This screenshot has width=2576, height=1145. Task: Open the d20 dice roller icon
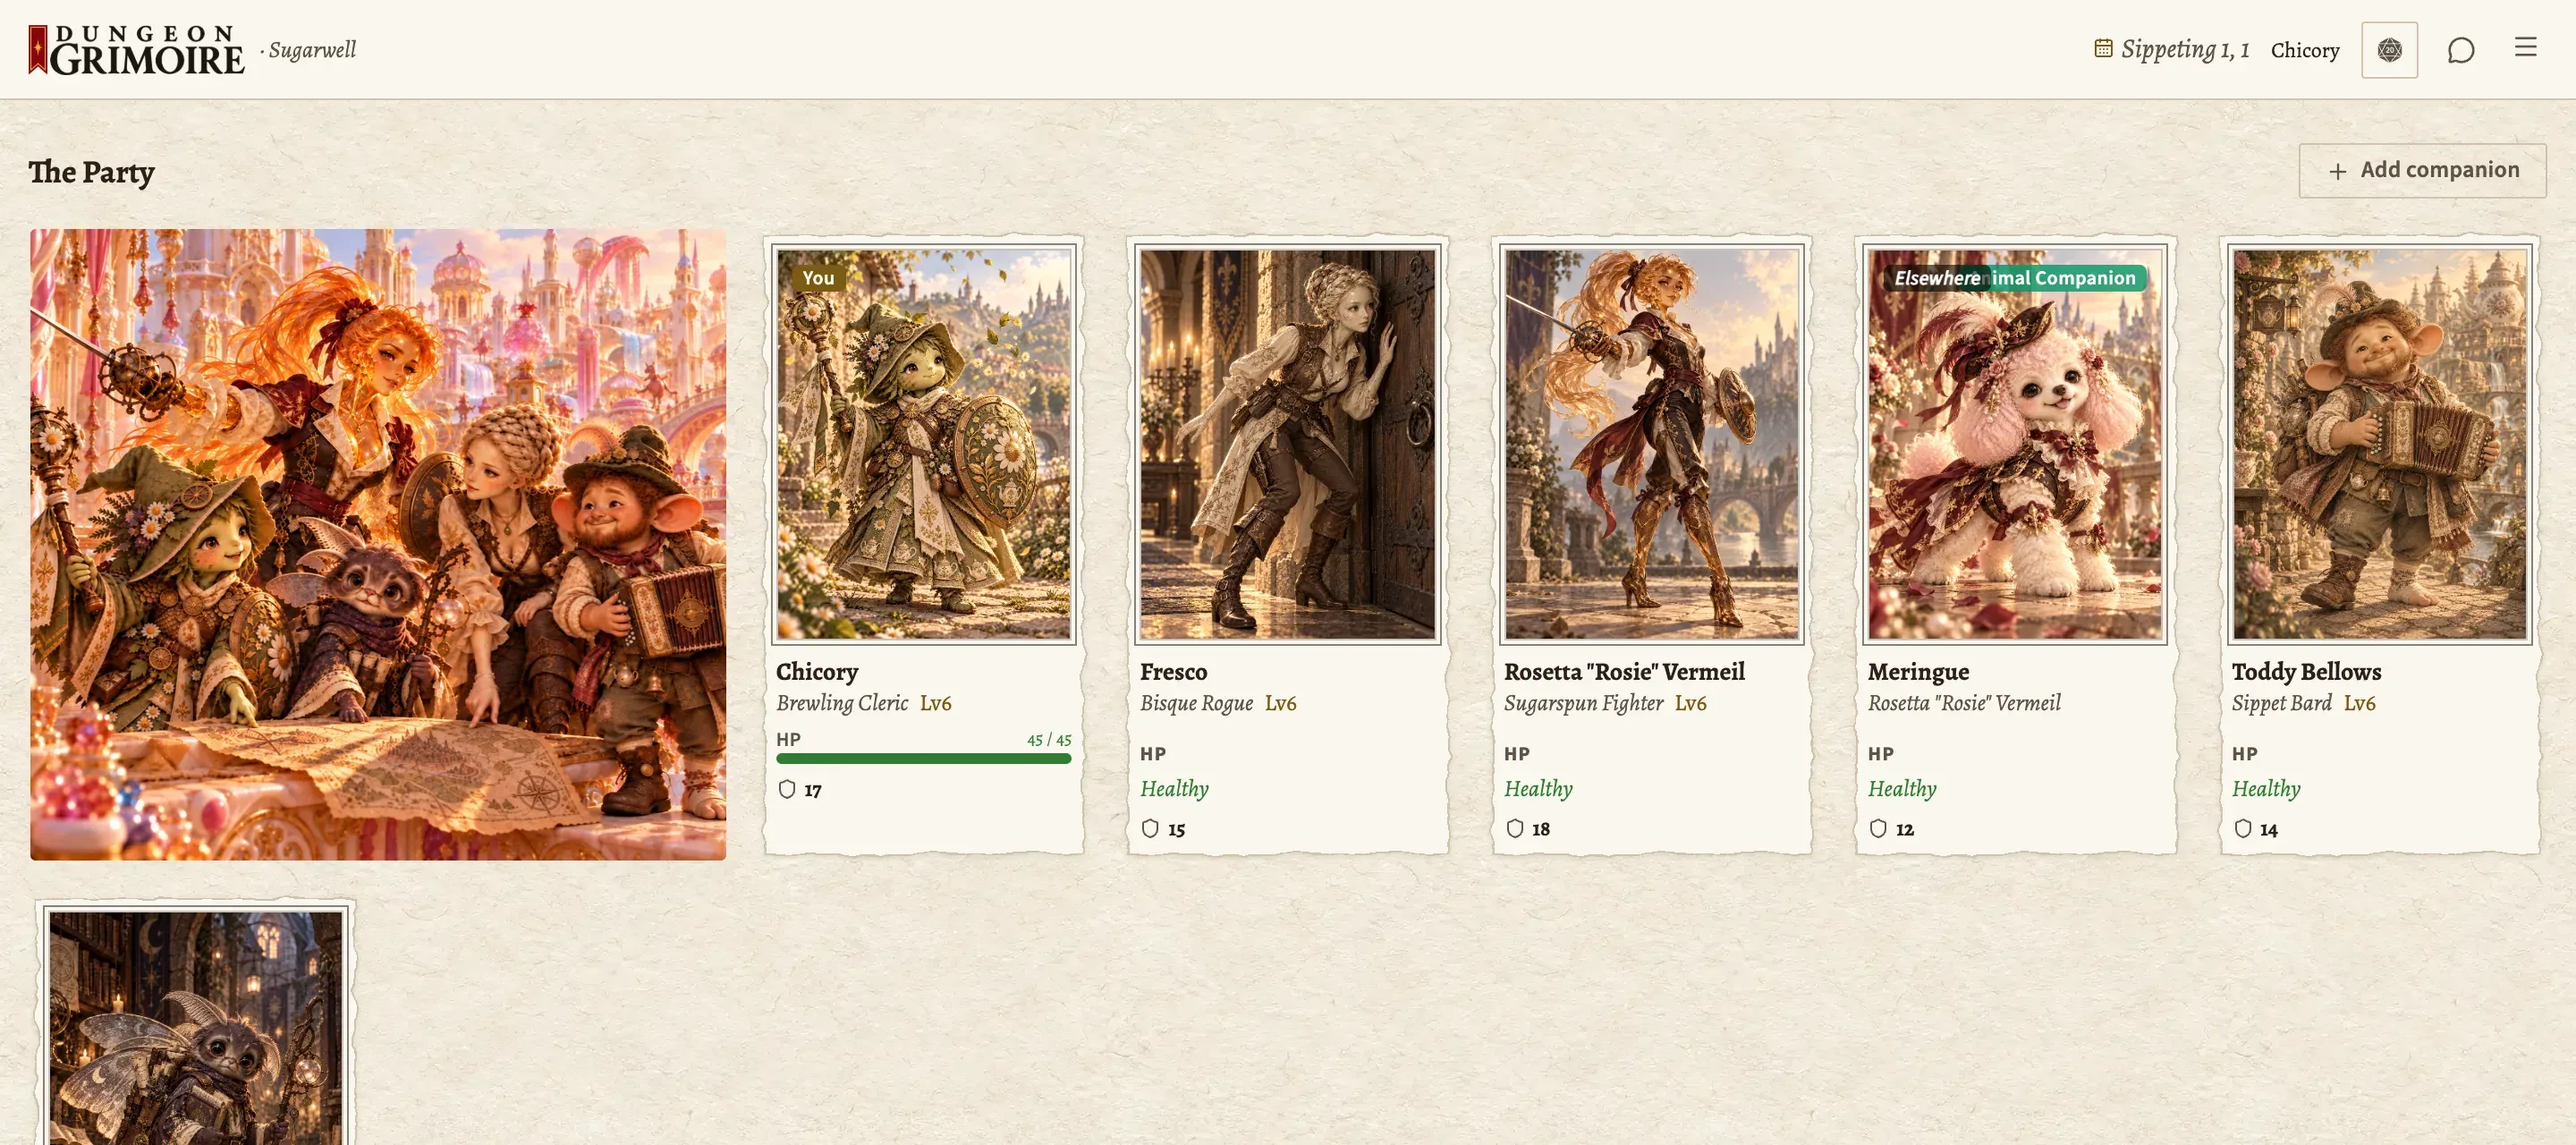click(2389, 50)
